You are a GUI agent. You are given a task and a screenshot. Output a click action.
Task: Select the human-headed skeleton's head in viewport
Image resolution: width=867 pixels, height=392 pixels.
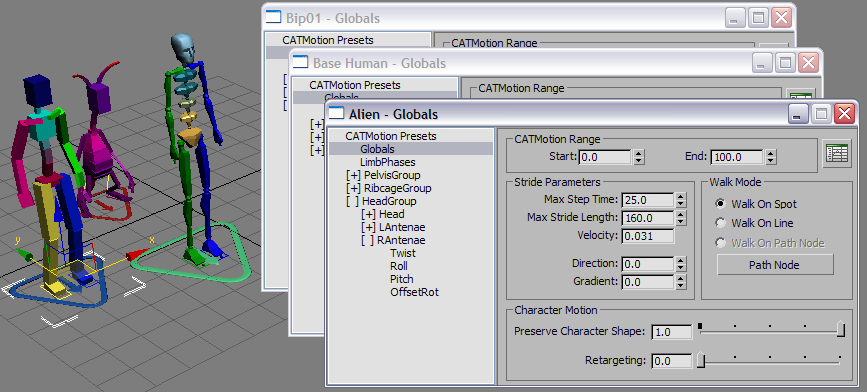pos(183,48)
